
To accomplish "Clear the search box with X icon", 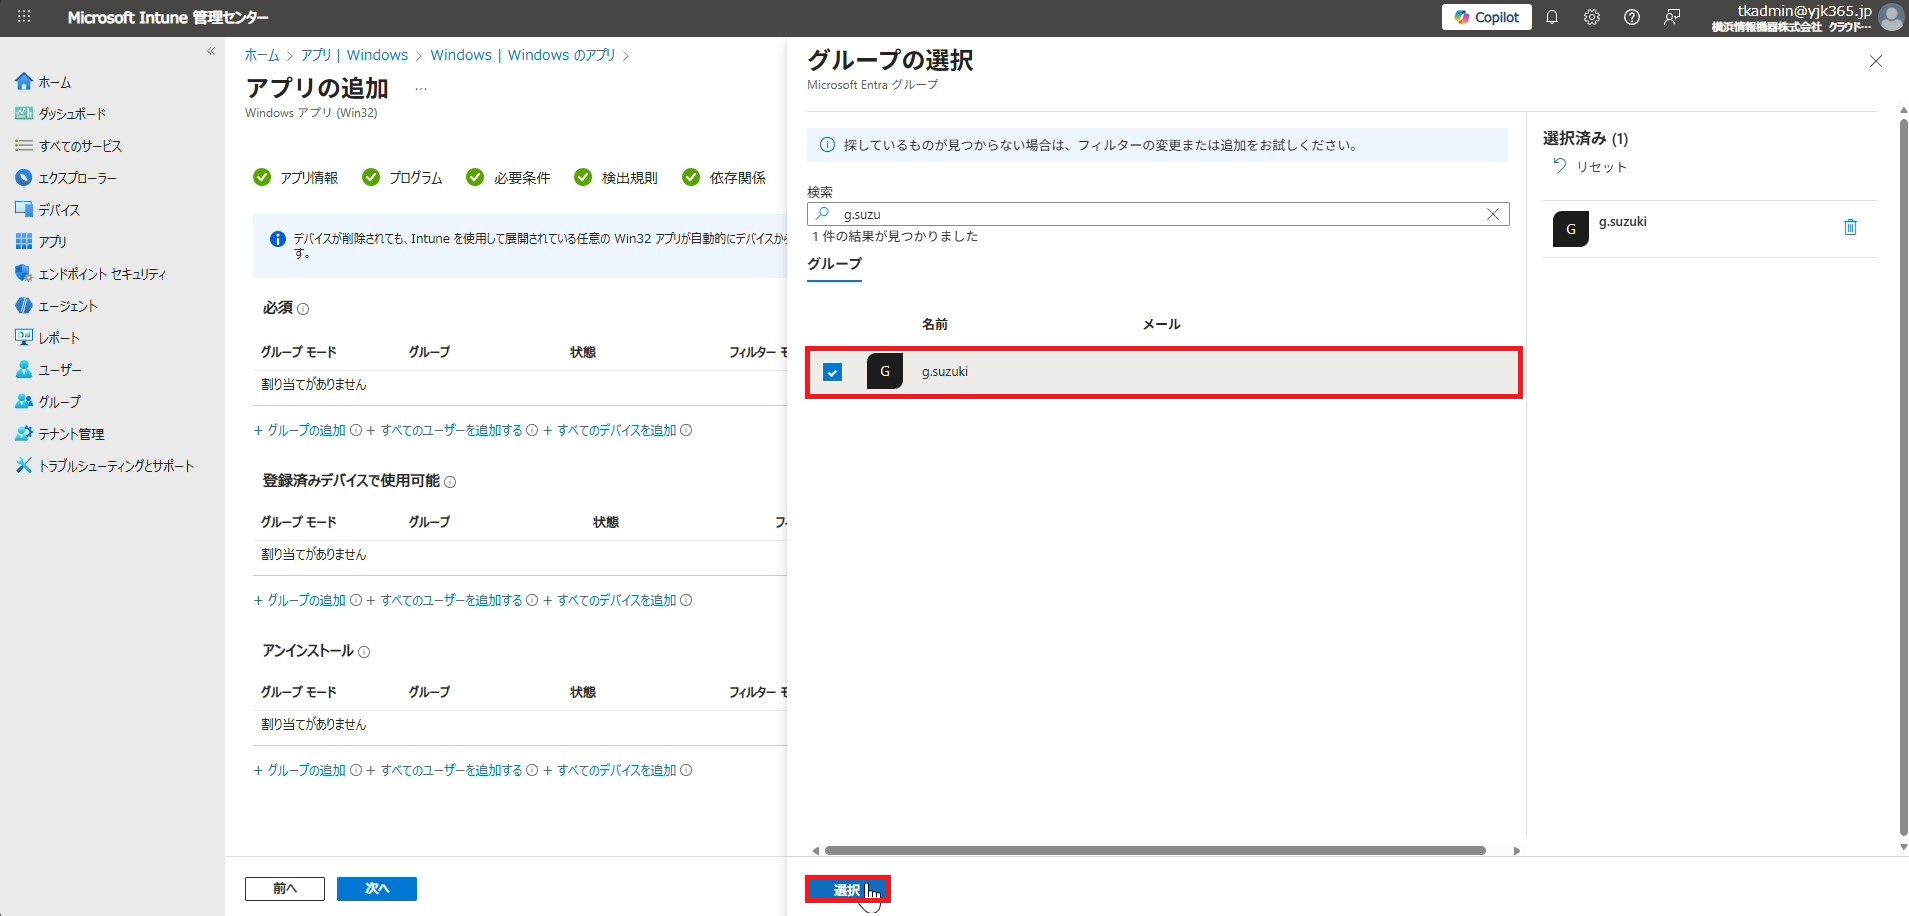I will pos(1493,214).
